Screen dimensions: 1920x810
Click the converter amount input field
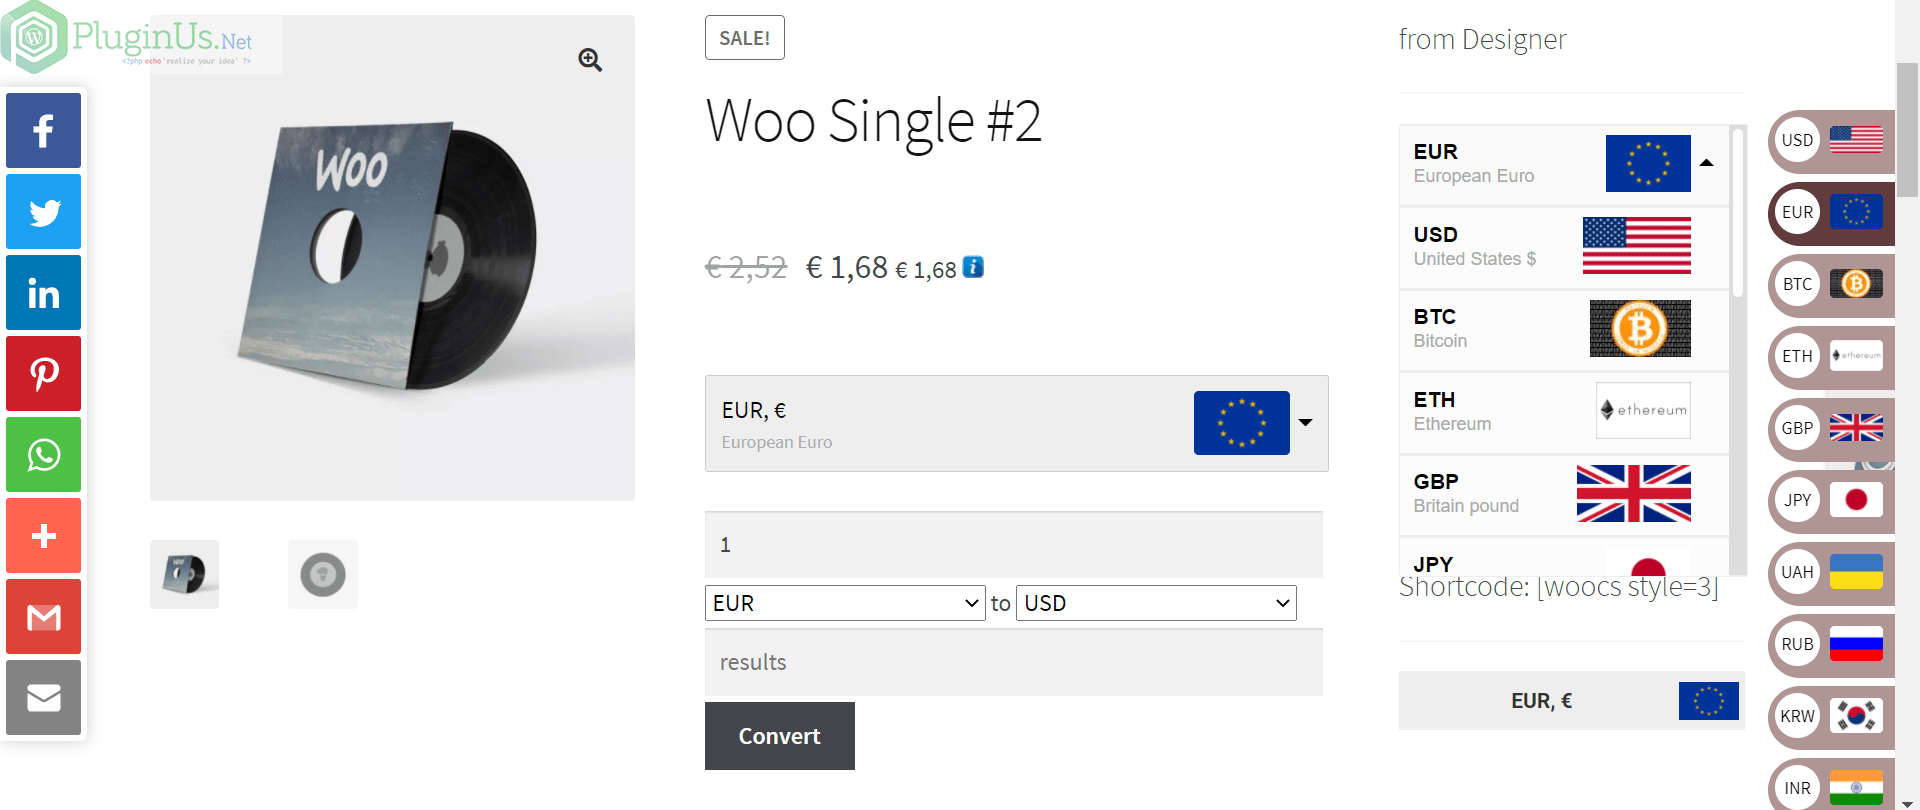coord(1013,545)
